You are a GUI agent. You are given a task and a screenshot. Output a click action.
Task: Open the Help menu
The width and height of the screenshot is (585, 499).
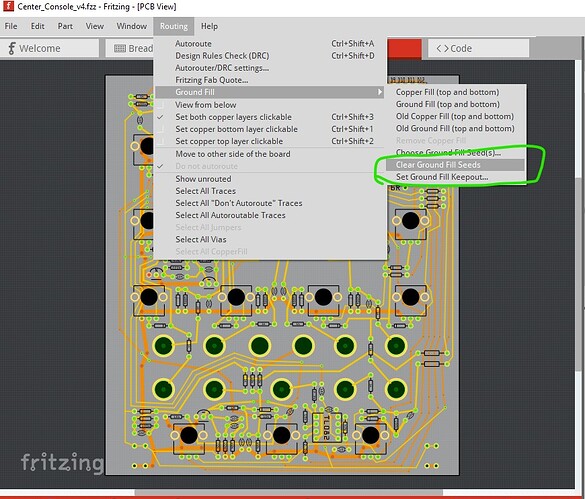209,26
